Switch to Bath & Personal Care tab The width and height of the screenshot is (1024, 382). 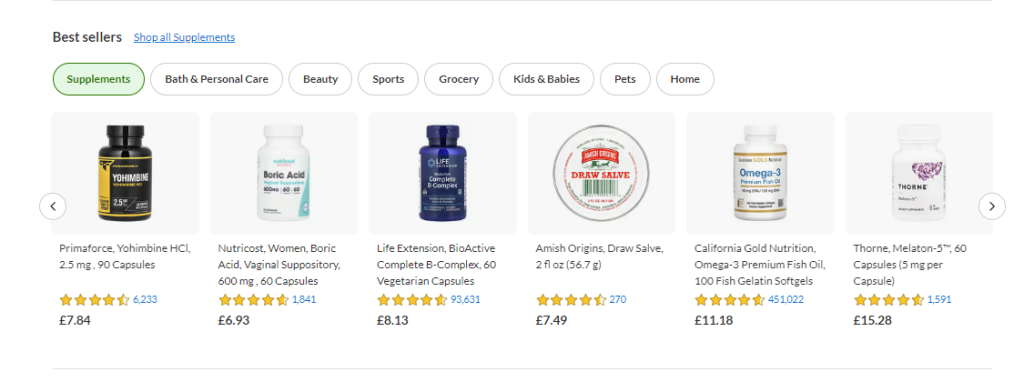(217, 79)
